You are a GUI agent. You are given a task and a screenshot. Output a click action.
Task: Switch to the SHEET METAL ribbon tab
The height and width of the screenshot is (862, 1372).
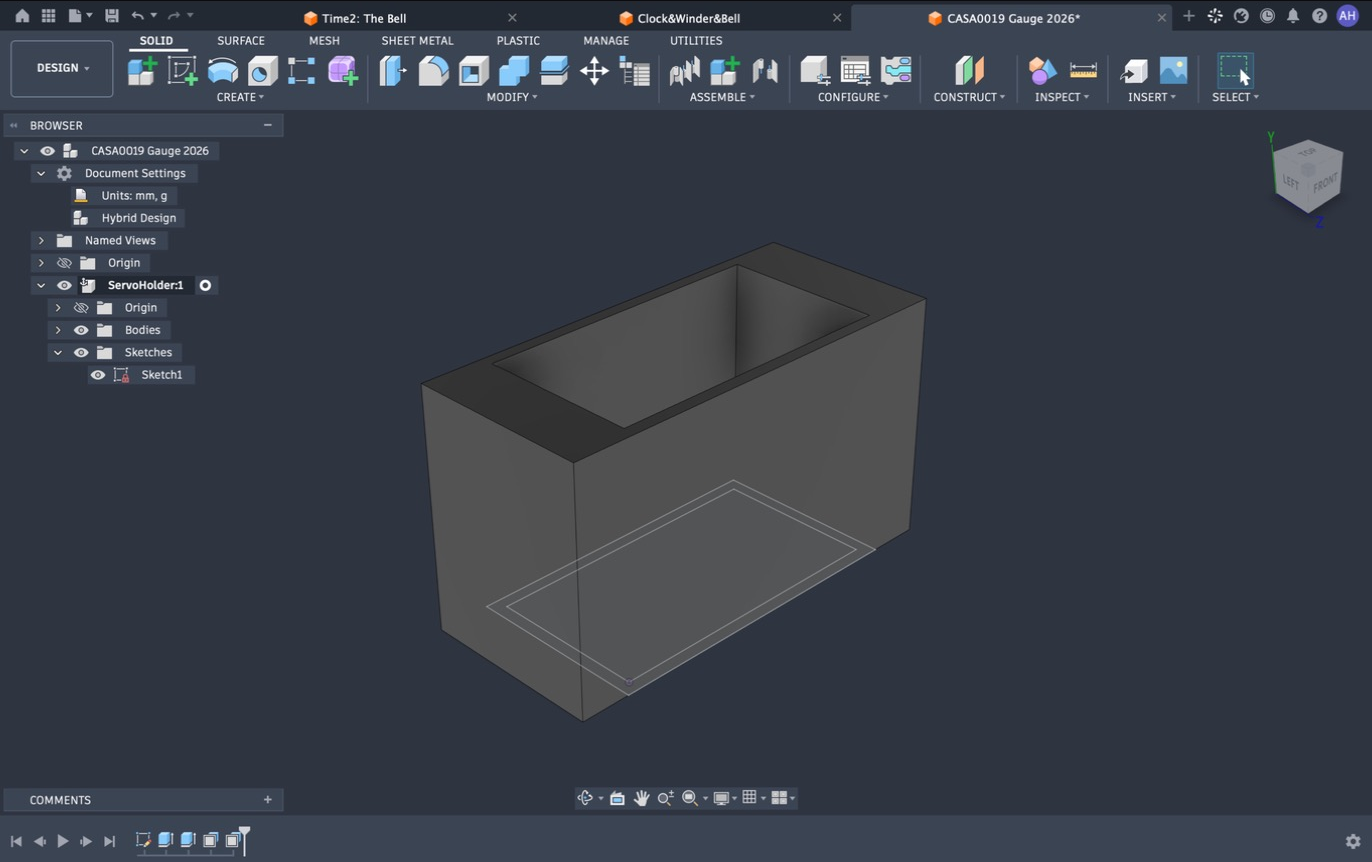coord(417,41)
